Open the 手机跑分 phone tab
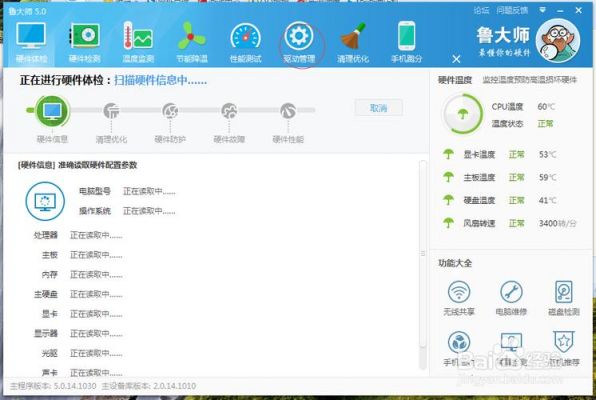This screenshot has width=596, height=400. click(406, 43)
